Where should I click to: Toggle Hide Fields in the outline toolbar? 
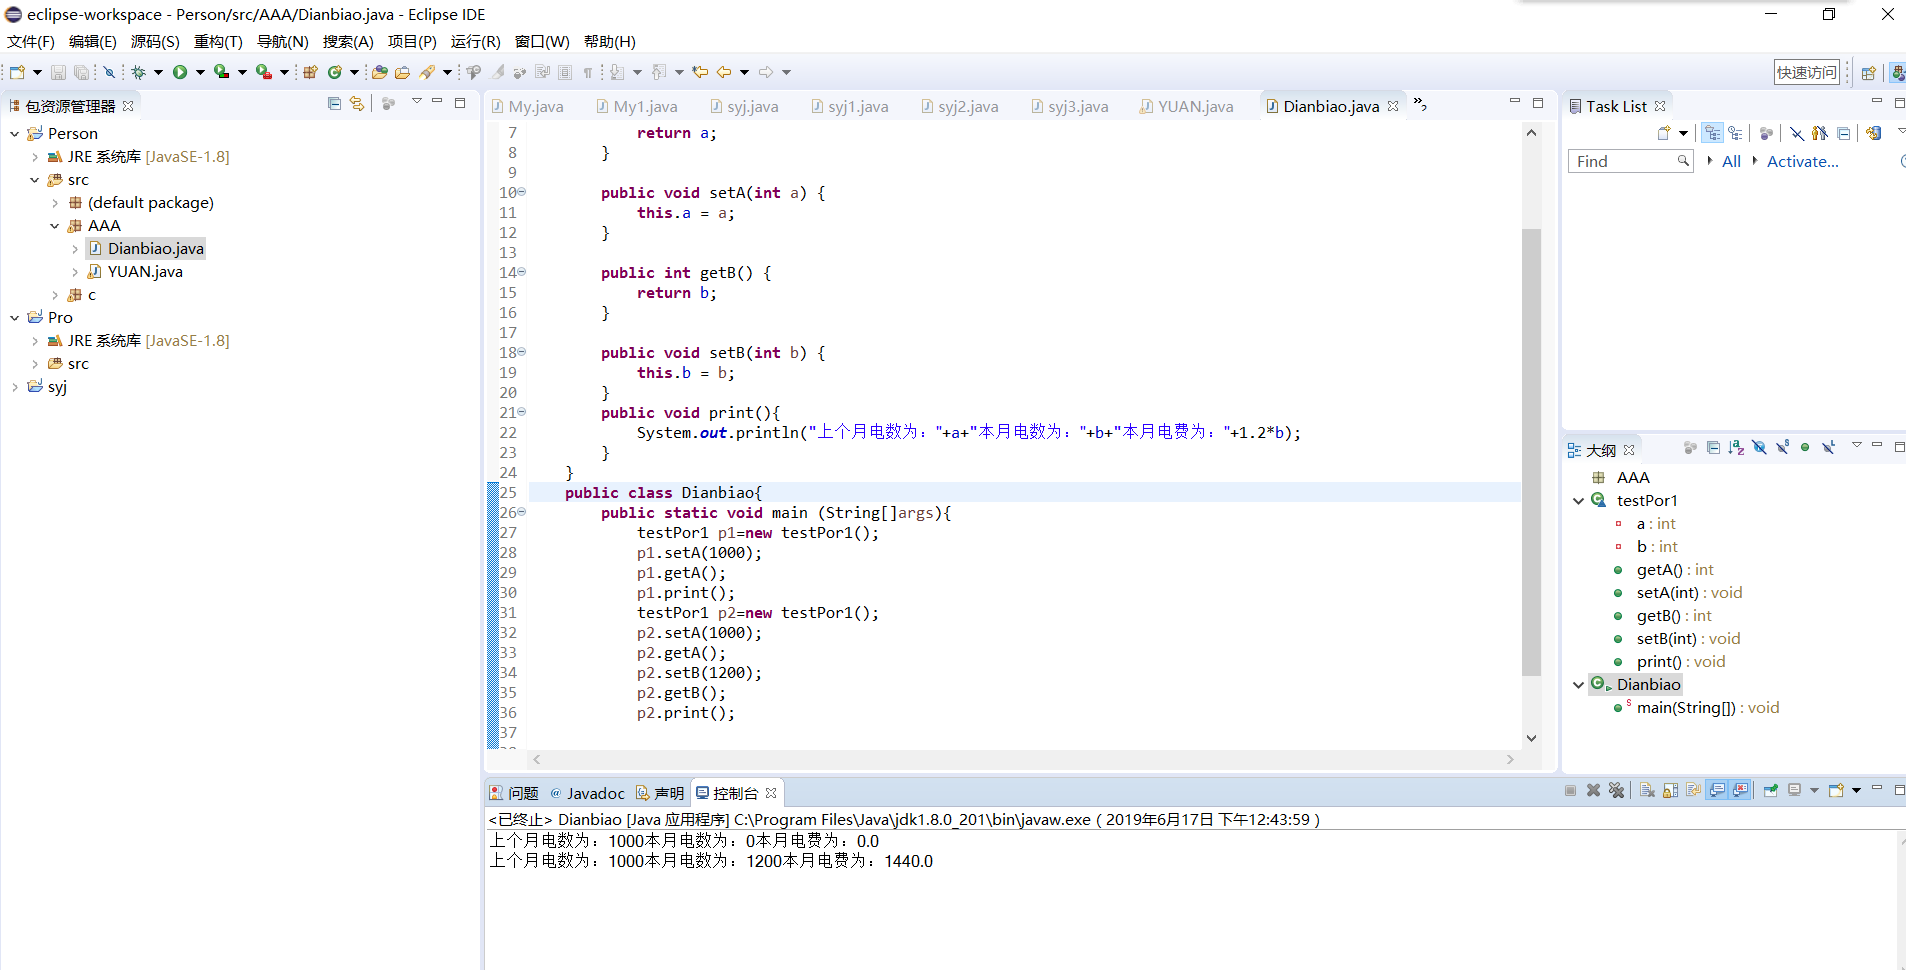click(x=1759, y=448)
